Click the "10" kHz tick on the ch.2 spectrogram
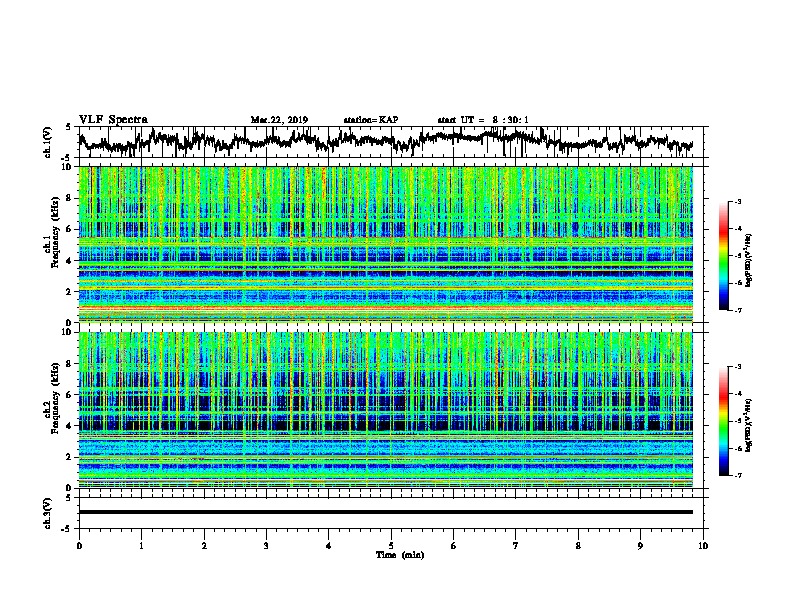This screenshot has width=792, height=612. (68, 332)
